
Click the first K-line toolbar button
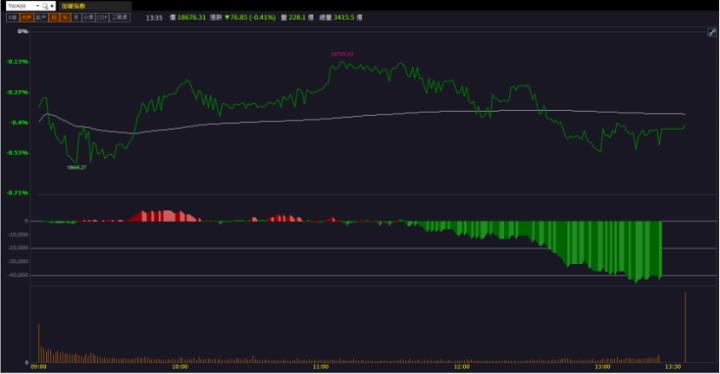click(x=12, y=17)
